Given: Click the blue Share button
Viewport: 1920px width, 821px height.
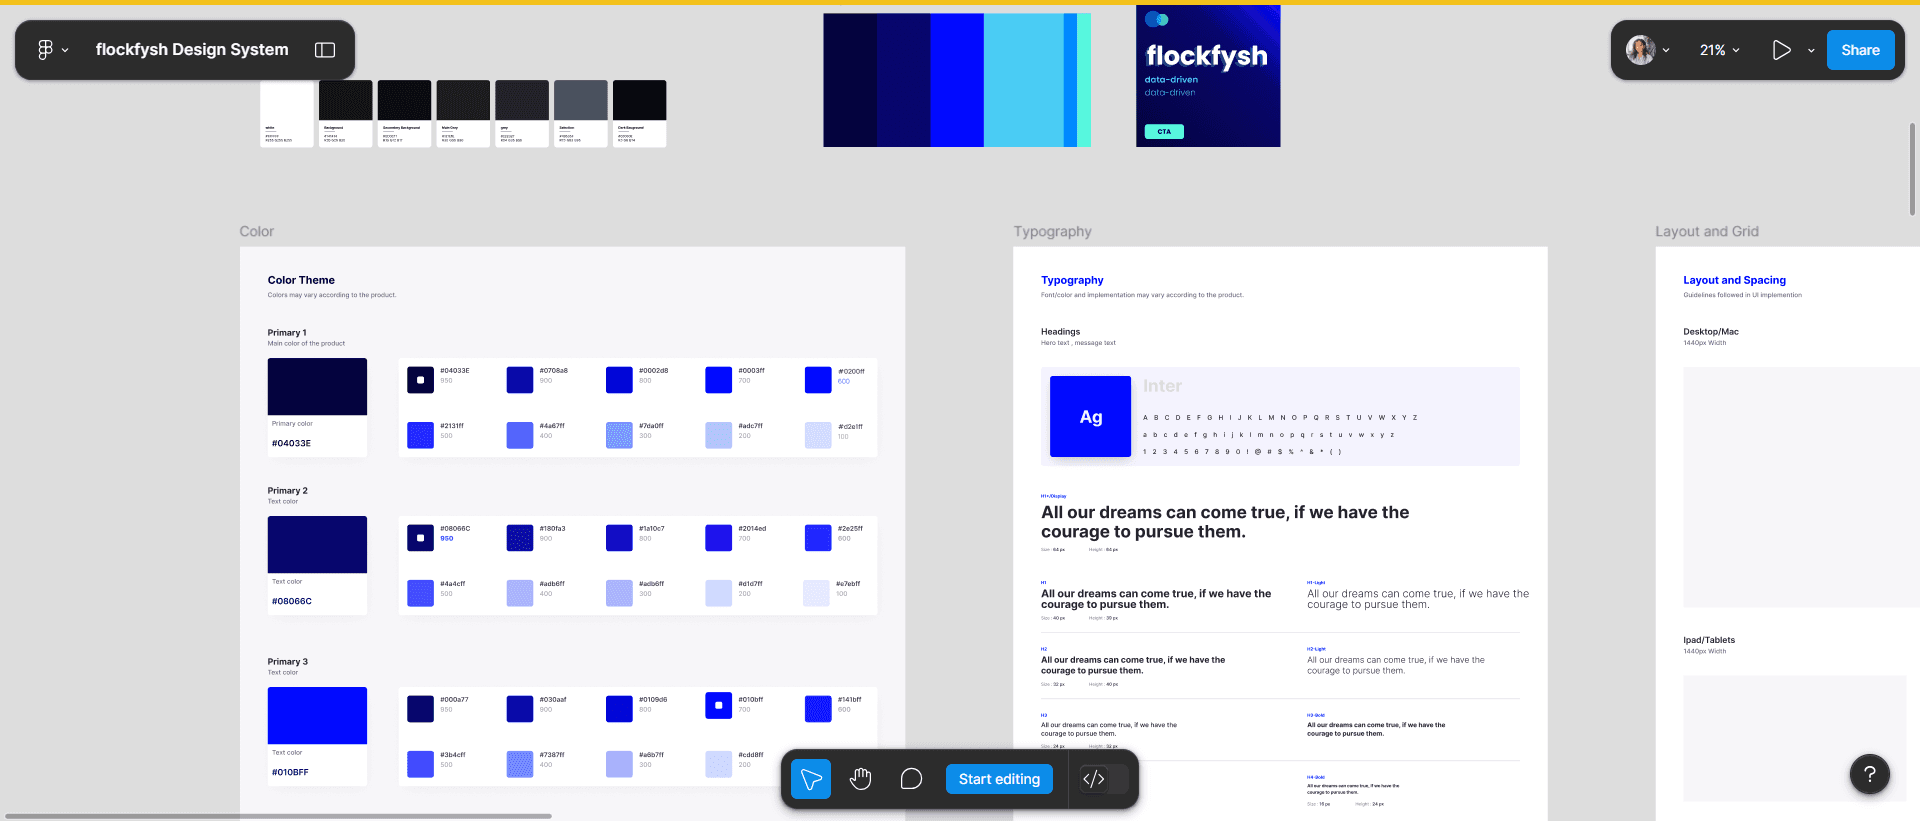Looking at the screenshot, I should (x=1860, y=50).
